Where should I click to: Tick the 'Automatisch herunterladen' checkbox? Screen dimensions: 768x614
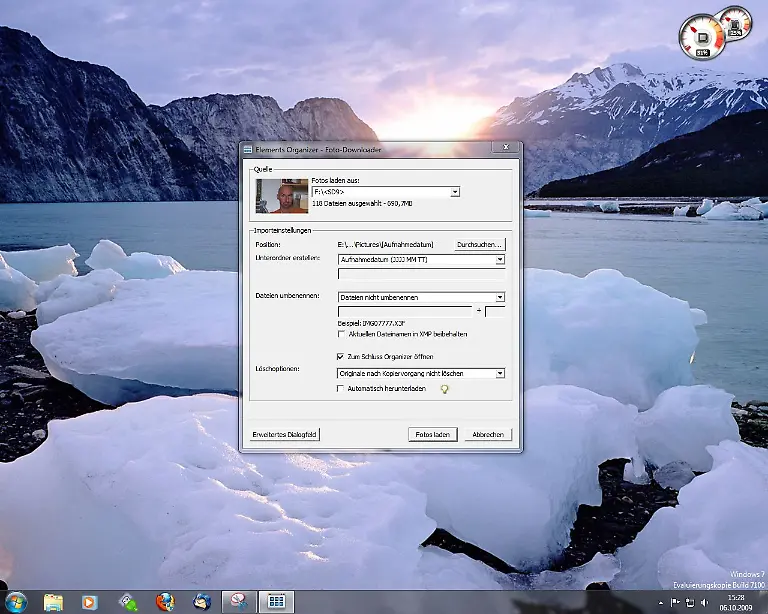[342, 388]
